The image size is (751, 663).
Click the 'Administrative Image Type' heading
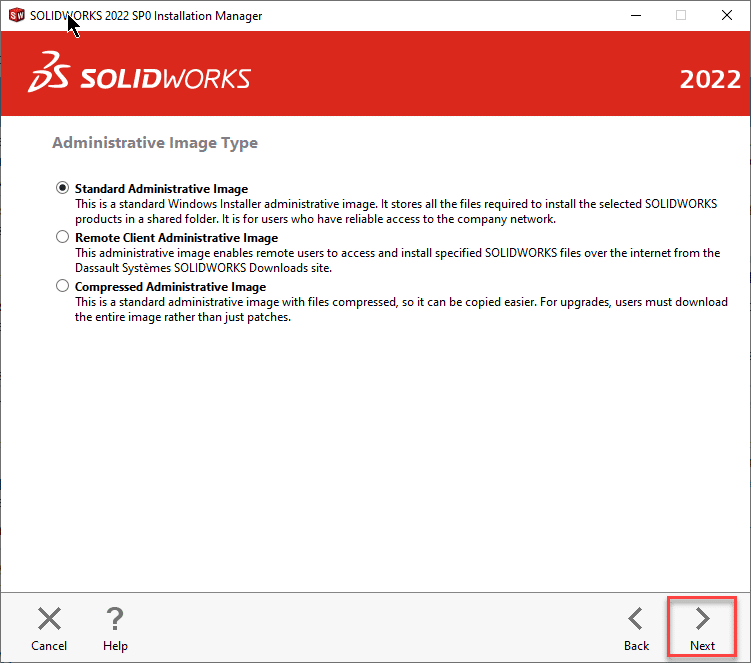pos(155,143)
